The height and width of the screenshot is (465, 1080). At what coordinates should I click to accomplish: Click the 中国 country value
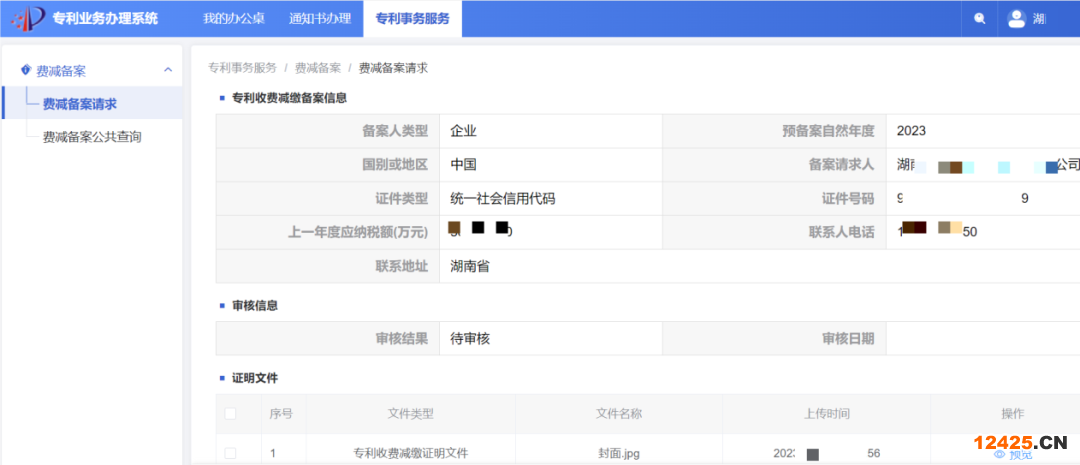point(464,165)
